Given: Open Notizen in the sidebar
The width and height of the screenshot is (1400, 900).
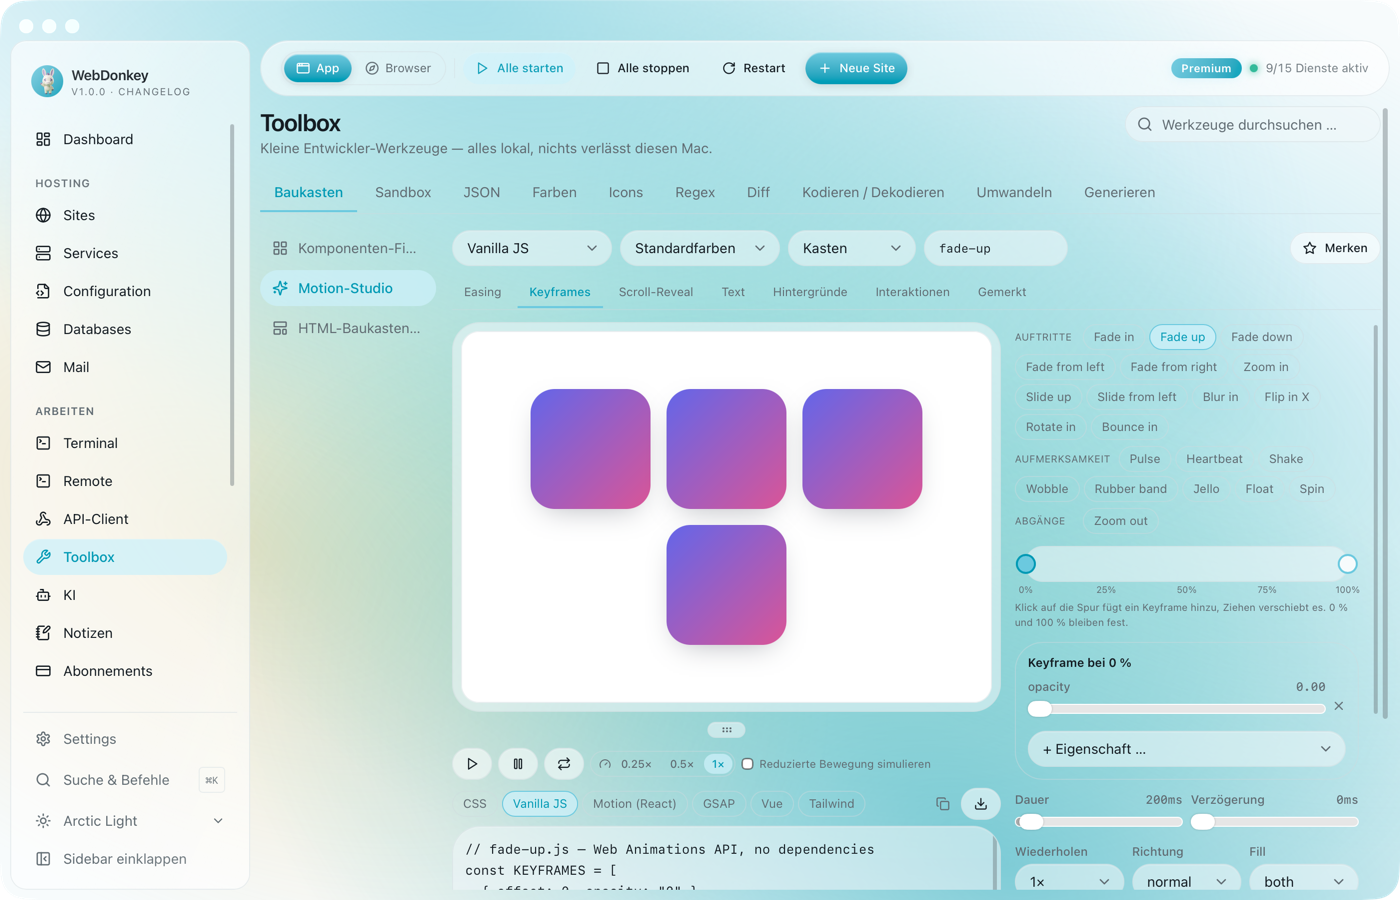Looking at the screenshot, I should (125, 633).
